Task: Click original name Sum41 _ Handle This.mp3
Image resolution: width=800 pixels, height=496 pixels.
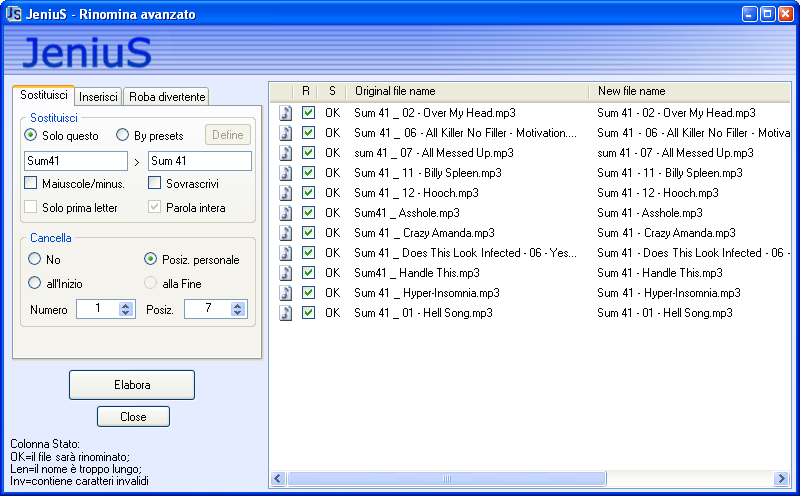Action: click(417, 273)
